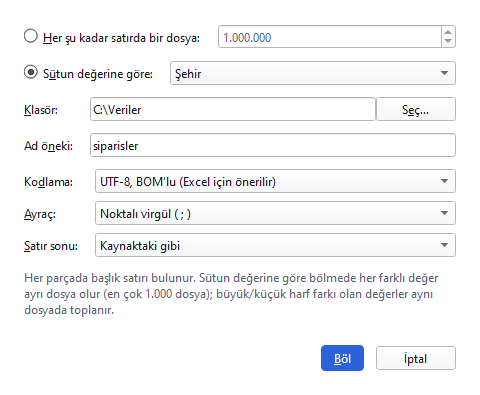Image resolution: width=480 pixels, height=395 pixels.
Task: Click the 'Klasör:' label
Action: pos(41,110)
